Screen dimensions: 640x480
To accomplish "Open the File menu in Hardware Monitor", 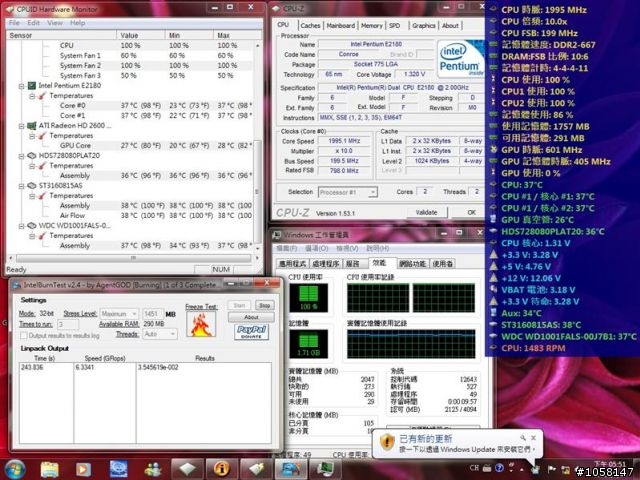I will (x=14, y=23).
